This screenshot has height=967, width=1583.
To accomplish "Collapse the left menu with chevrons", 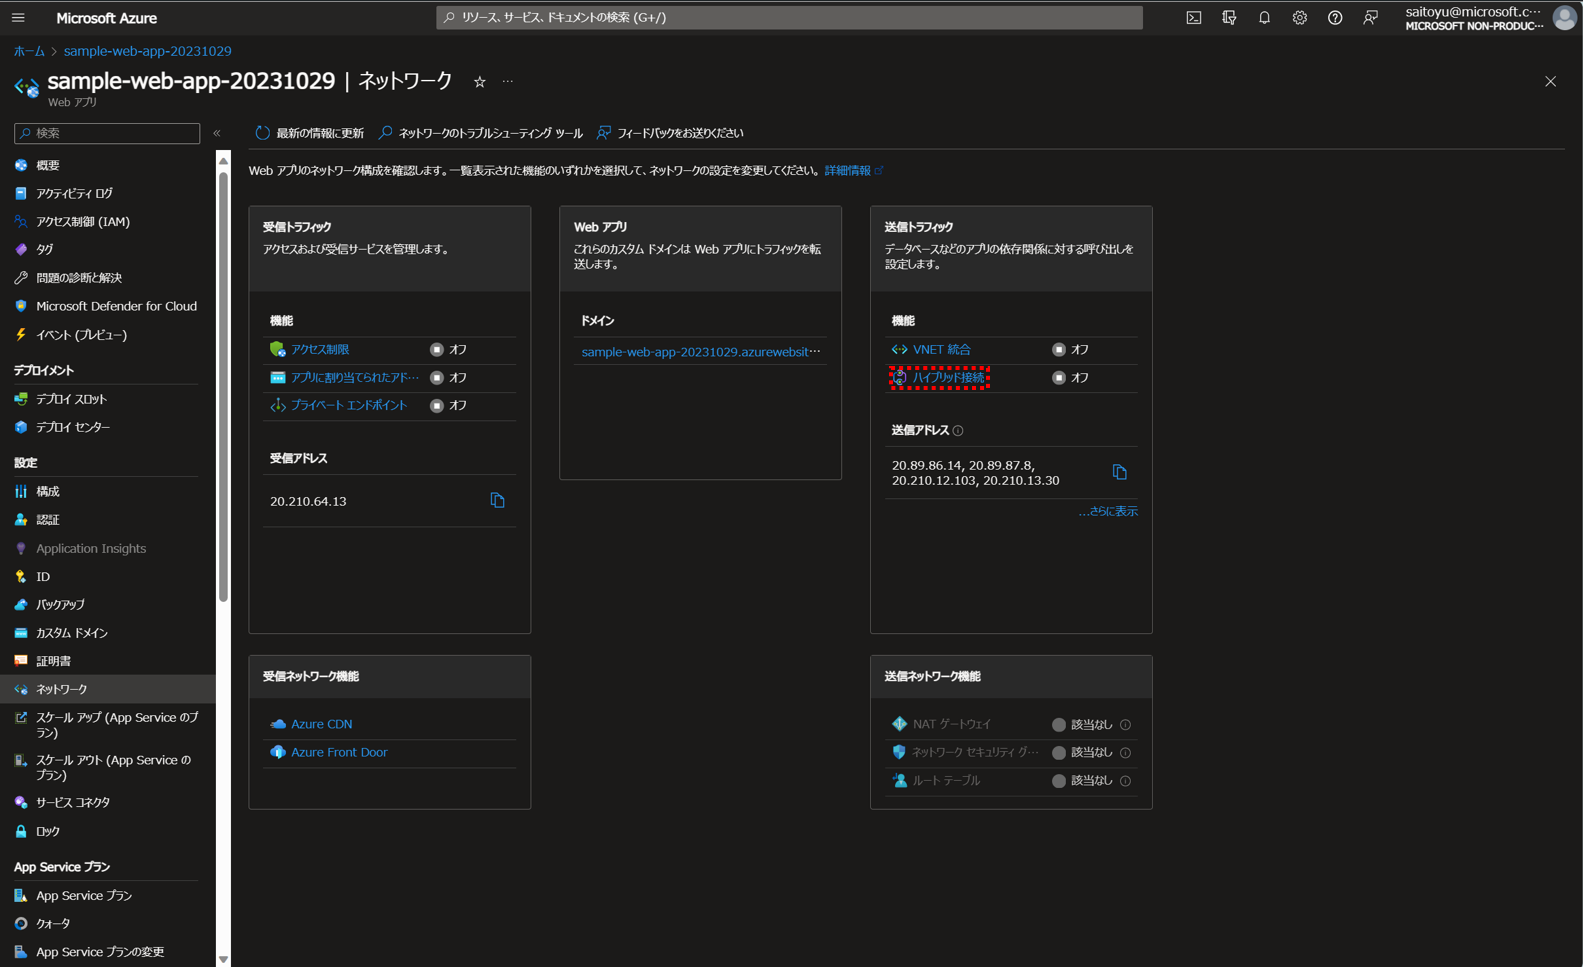I will (x=217, y=133).
